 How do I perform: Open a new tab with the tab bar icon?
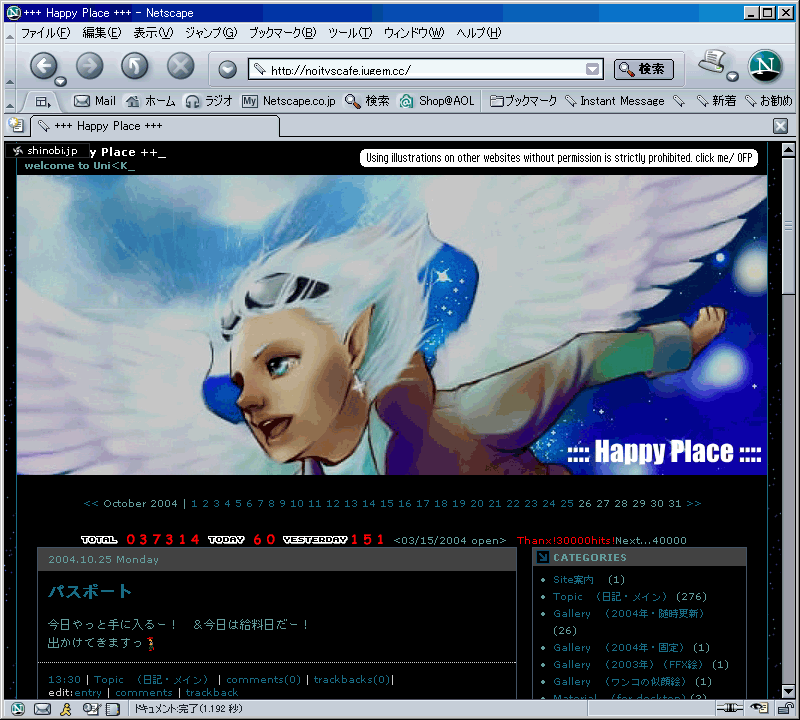16,125
